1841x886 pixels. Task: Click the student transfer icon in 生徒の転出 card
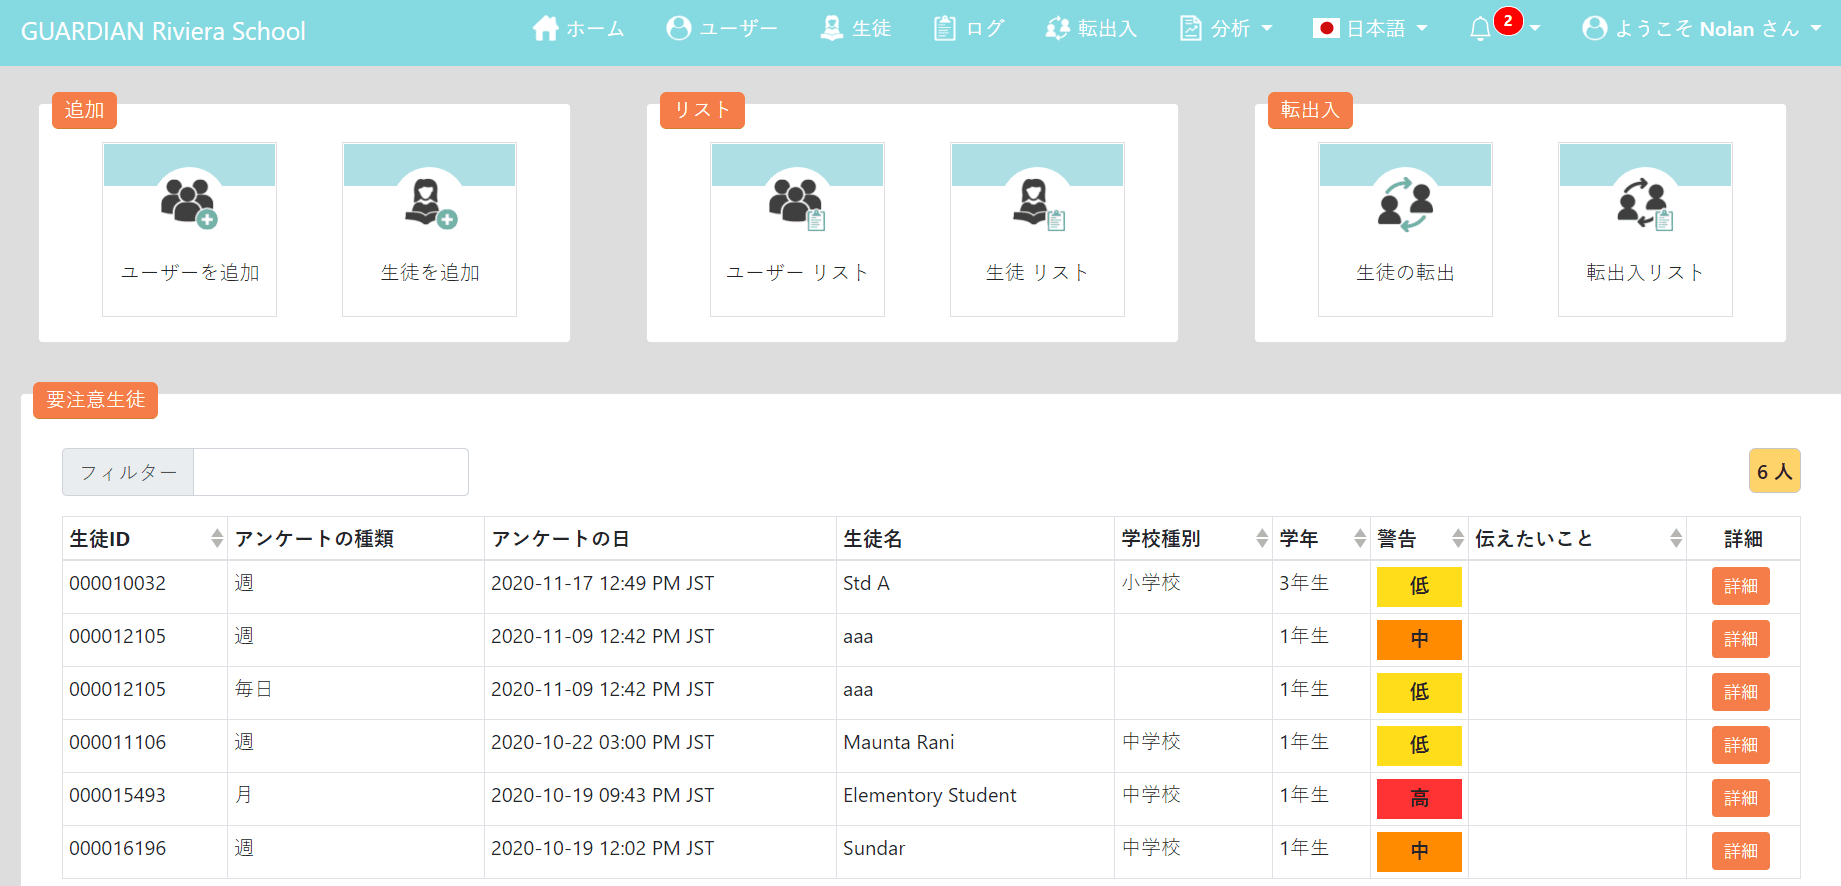pos(1405,204)
